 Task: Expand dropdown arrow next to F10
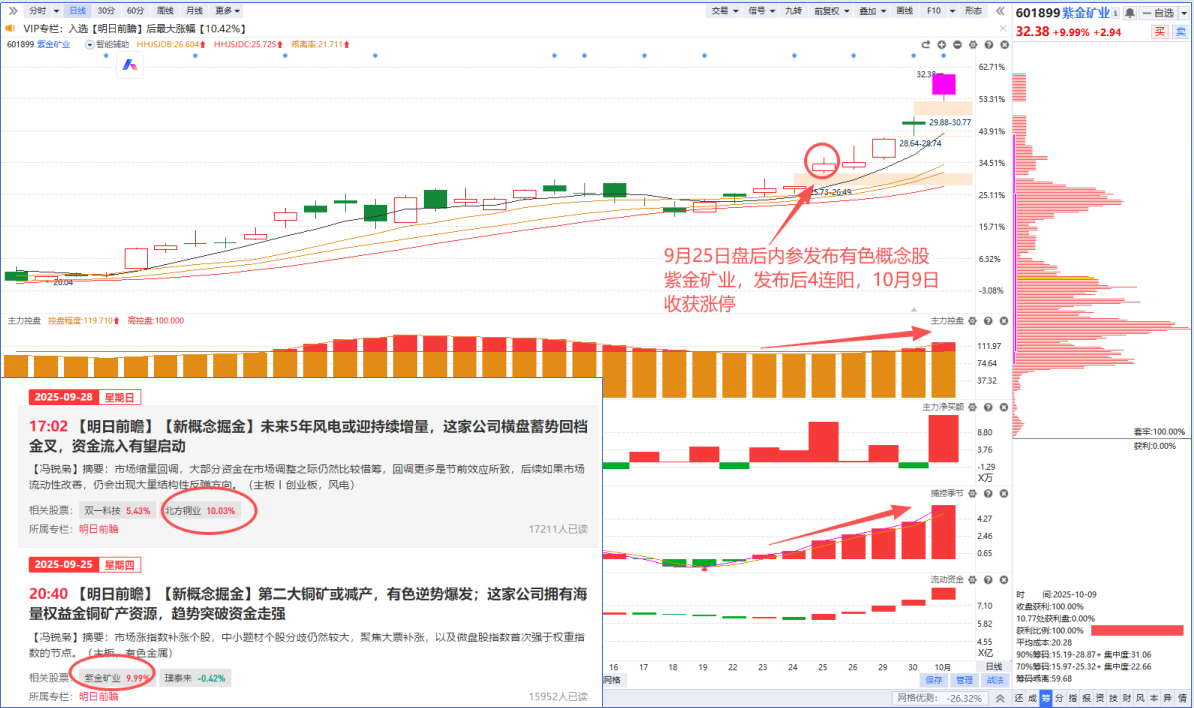[953, 11]
